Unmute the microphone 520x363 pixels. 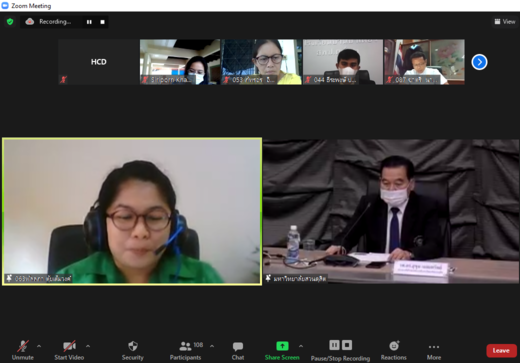tap(23, 350)
